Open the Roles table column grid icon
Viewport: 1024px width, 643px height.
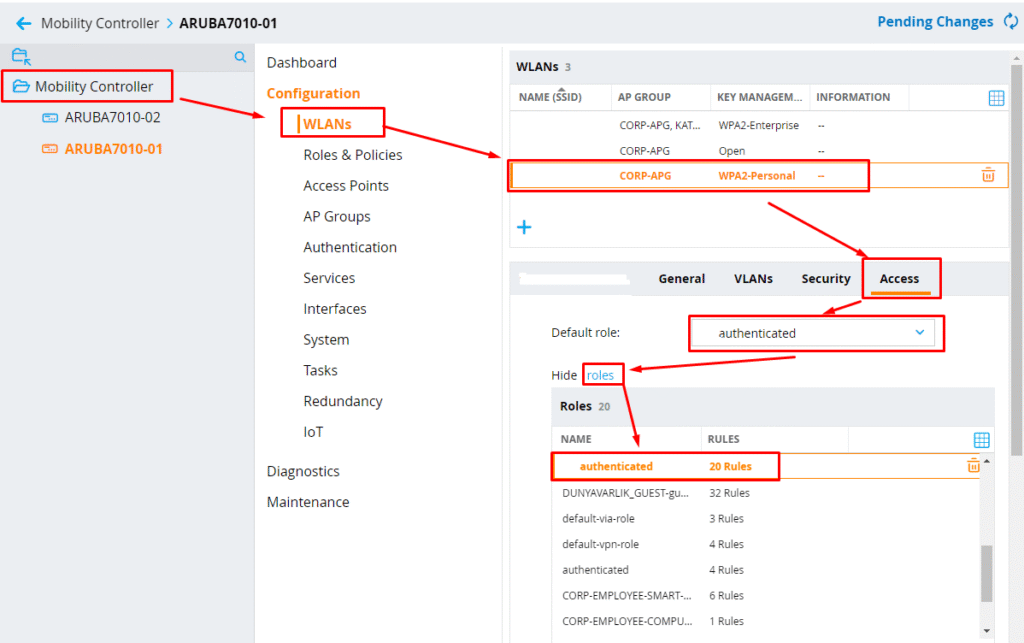(981, 440)
